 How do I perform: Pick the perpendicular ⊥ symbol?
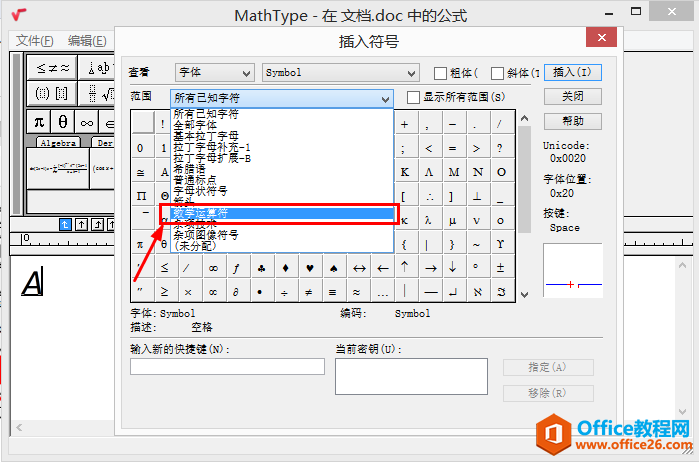coord(477,196)
